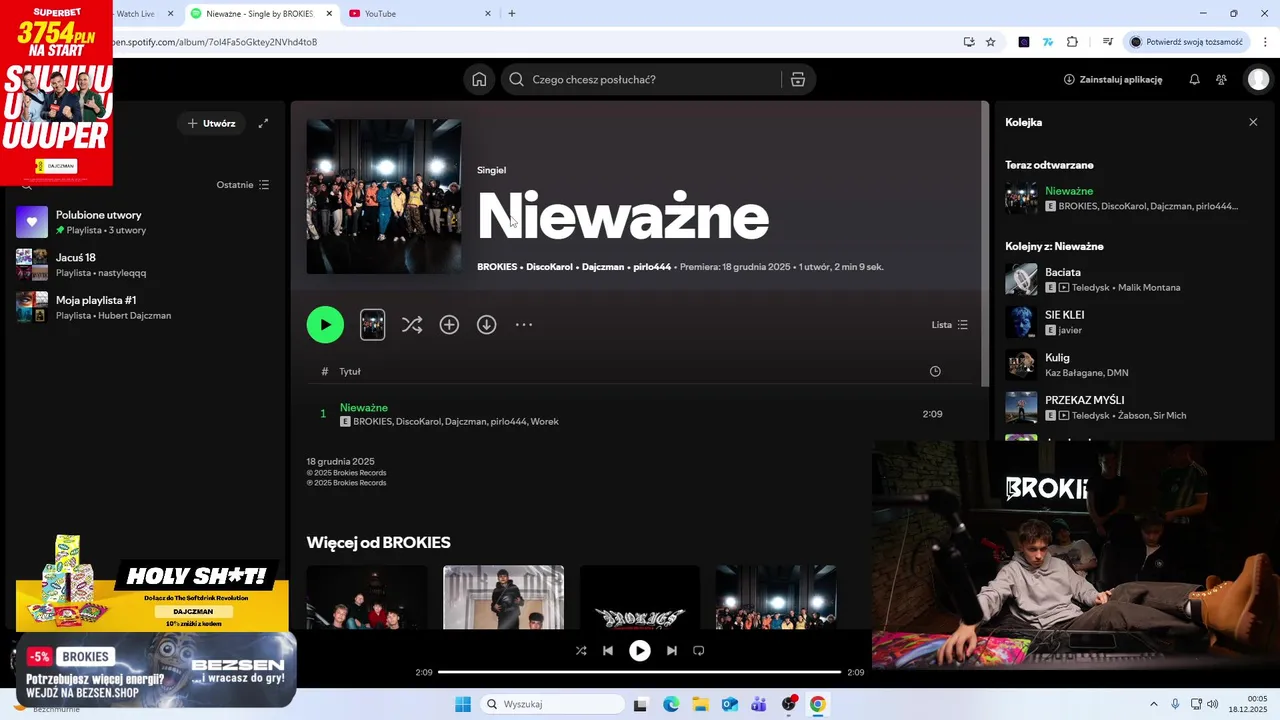
Task: Open notifications bell in Spotify header
Action: tap(1194, 80)
